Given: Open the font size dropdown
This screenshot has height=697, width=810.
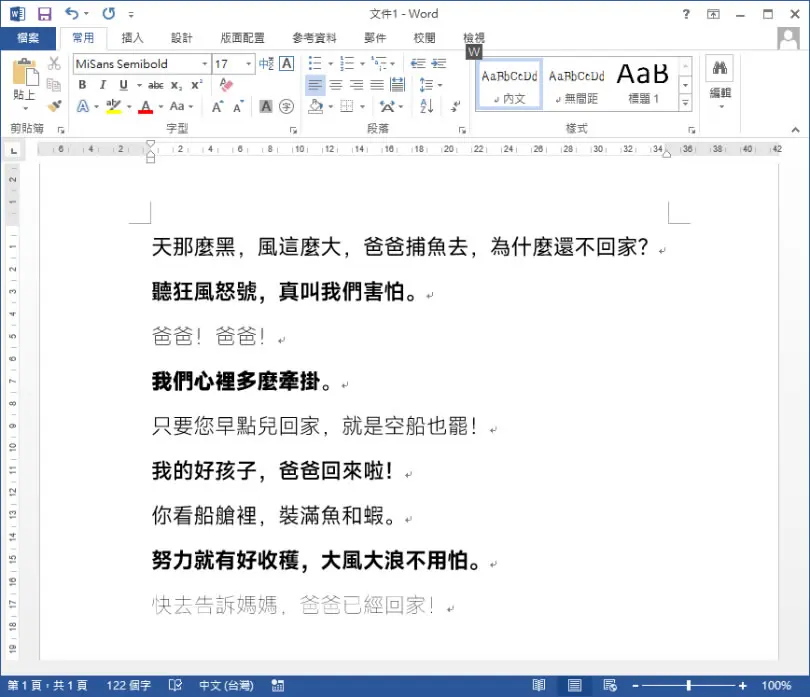Looking at the screenshot, I should 248,64.
